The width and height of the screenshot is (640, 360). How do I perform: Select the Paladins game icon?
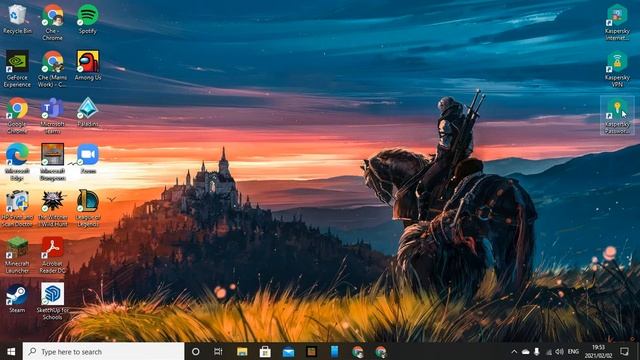(88, 112)
